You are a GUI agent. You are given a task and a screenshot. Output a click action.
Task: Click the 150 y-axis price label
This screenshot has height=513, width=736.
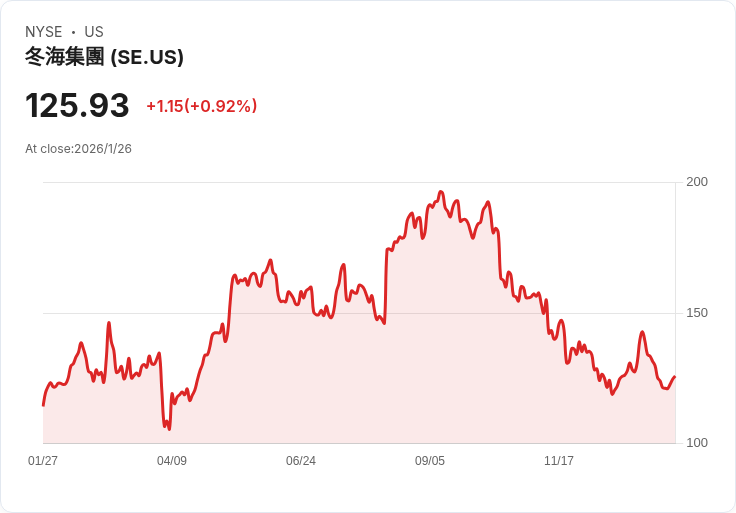697,313
